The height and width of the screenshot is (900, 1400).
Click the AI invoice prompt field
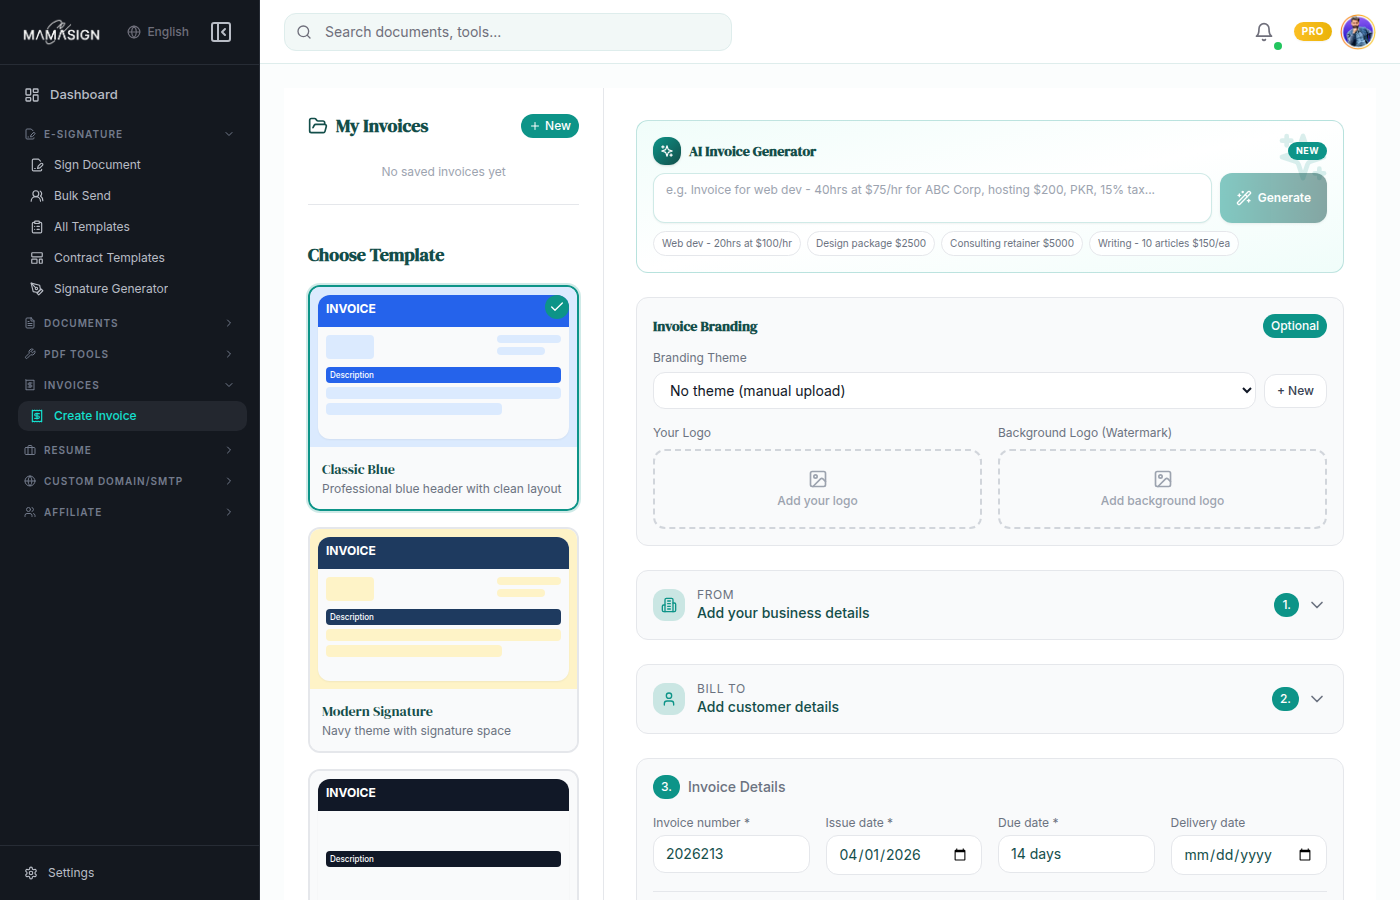tap(932, 198)
